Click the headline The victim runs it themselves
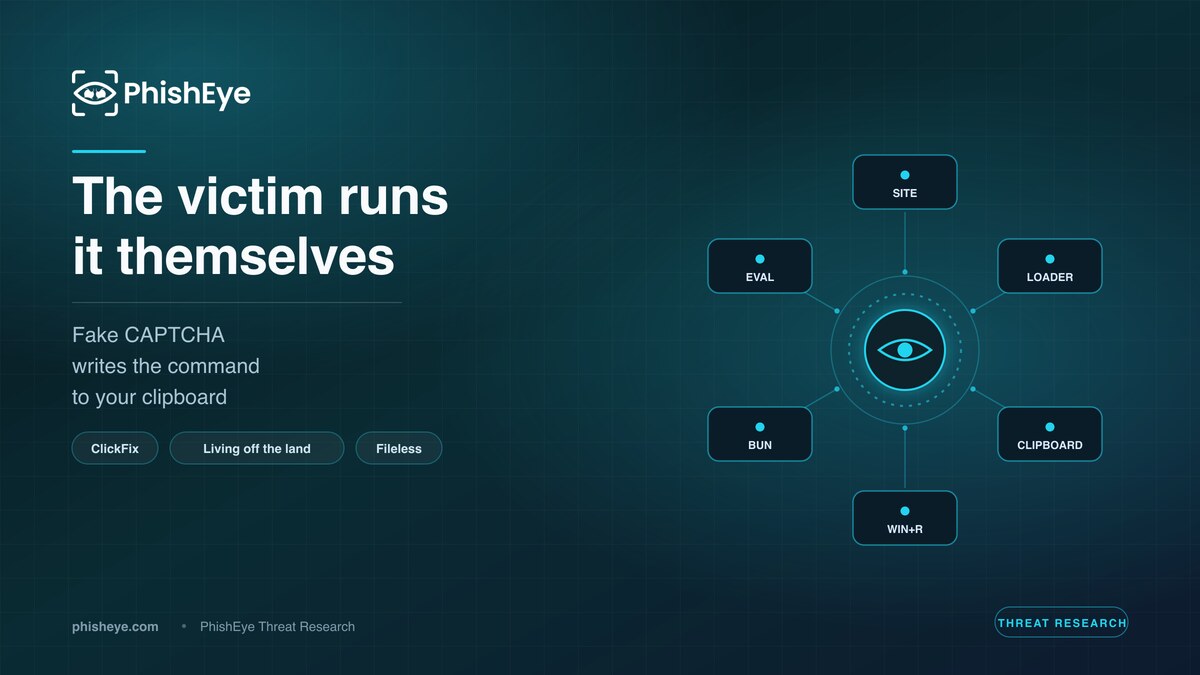This screenshot has height=675, width=1200. [260, 226]
